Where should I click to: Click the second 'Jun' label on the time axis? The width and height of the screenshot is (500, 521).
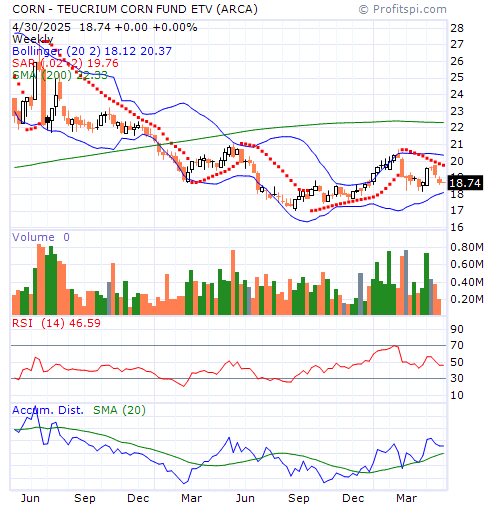(x=245, y=498)
